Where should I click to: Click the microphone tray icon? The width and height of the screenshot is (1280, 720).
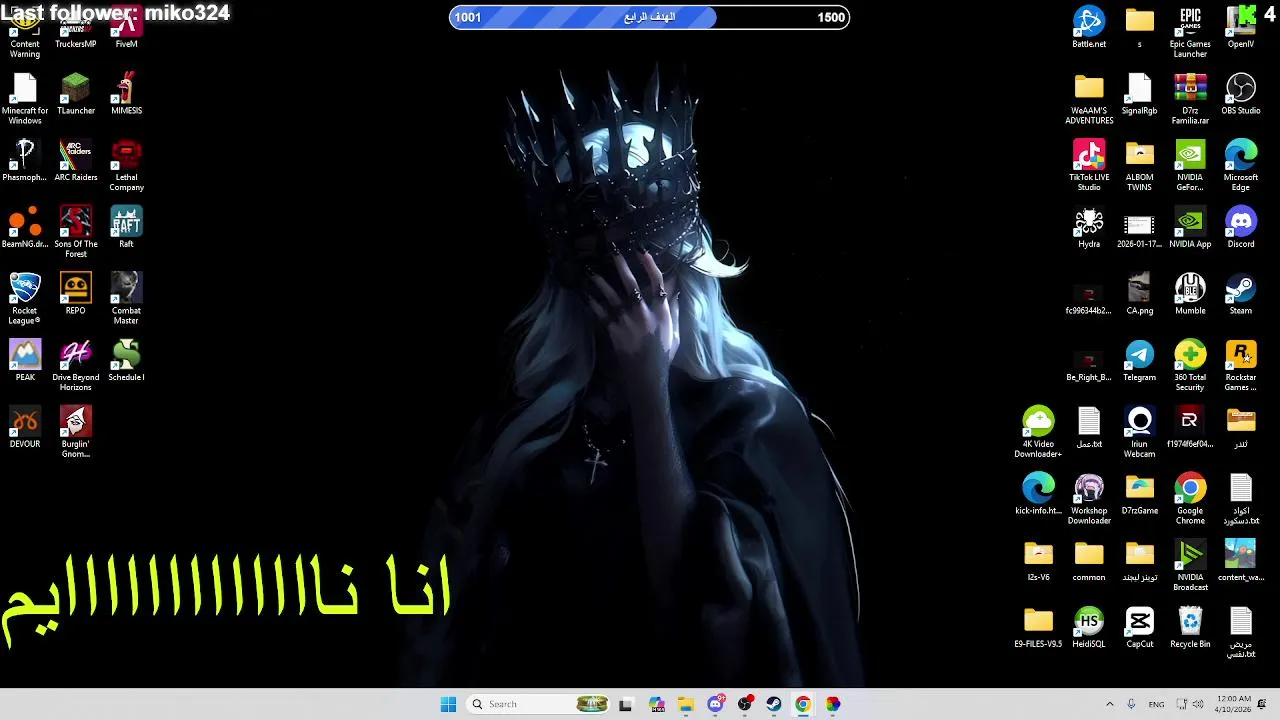pos(1131,704)
